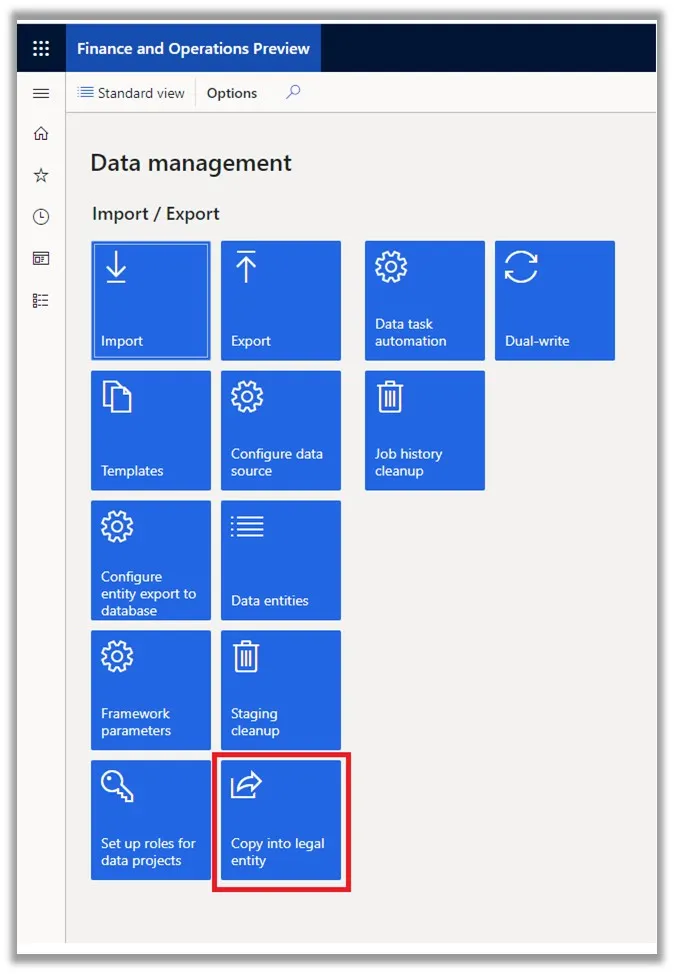The width and height of the screenshot is (674, 974).
Task: Open the Templates tile
Action: (x=151, y=430)
